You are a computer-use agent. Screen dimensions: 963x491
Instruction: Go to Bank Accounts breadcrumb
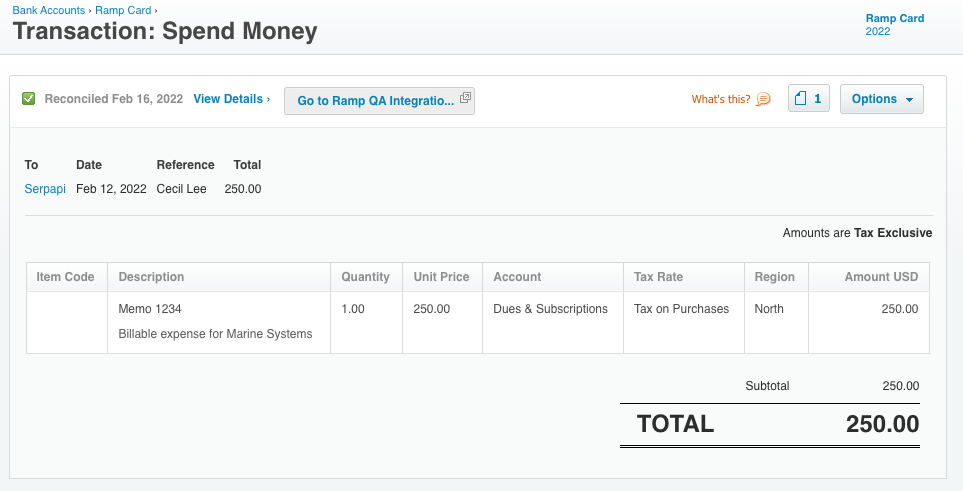point(49,10)
